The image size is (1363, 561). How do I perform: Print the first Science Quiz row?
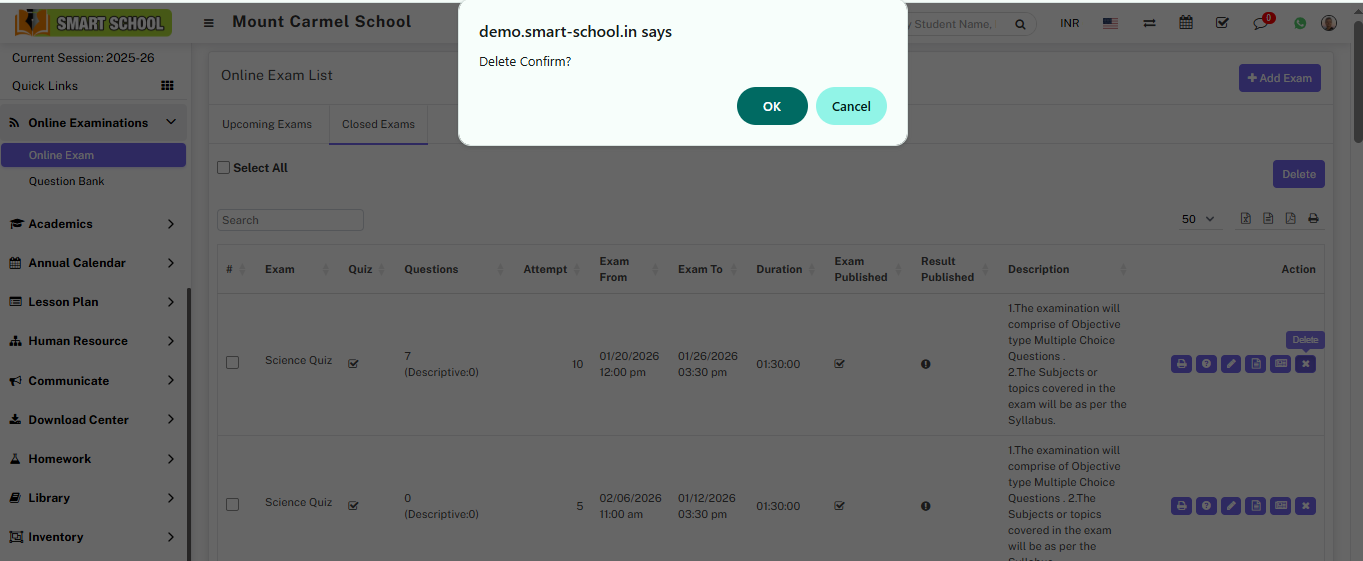tap(1181, 364)
